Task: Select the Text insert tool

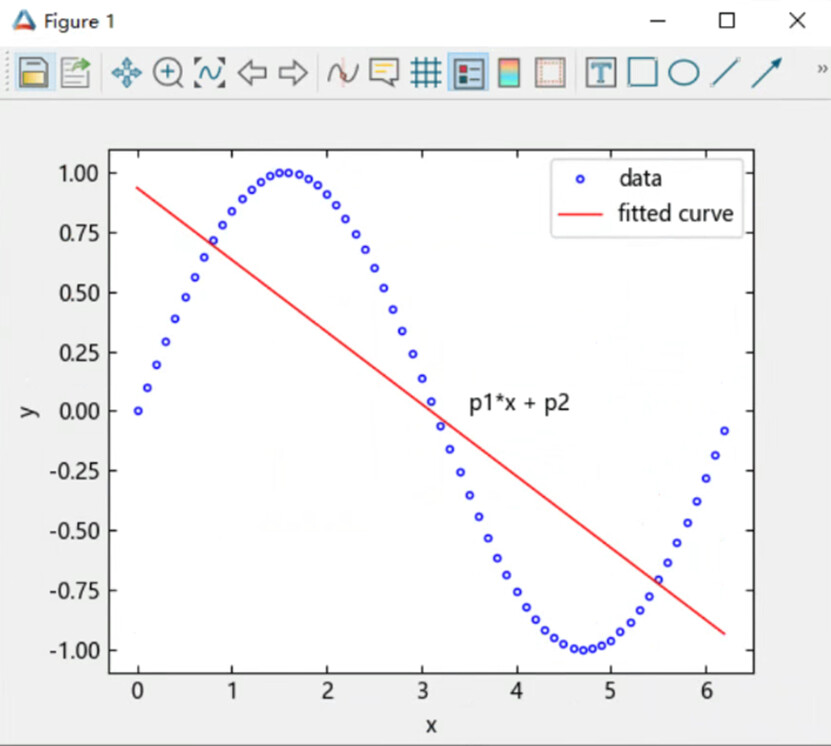Action: 601,72
